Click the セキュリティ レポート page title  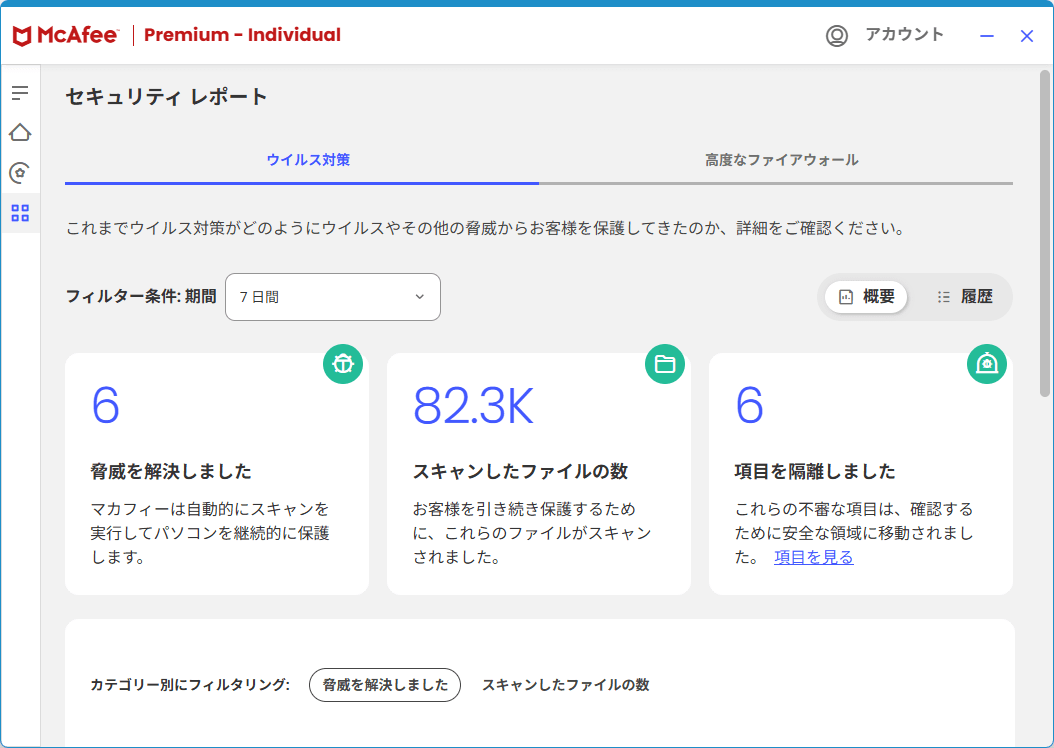click(166, 97)
